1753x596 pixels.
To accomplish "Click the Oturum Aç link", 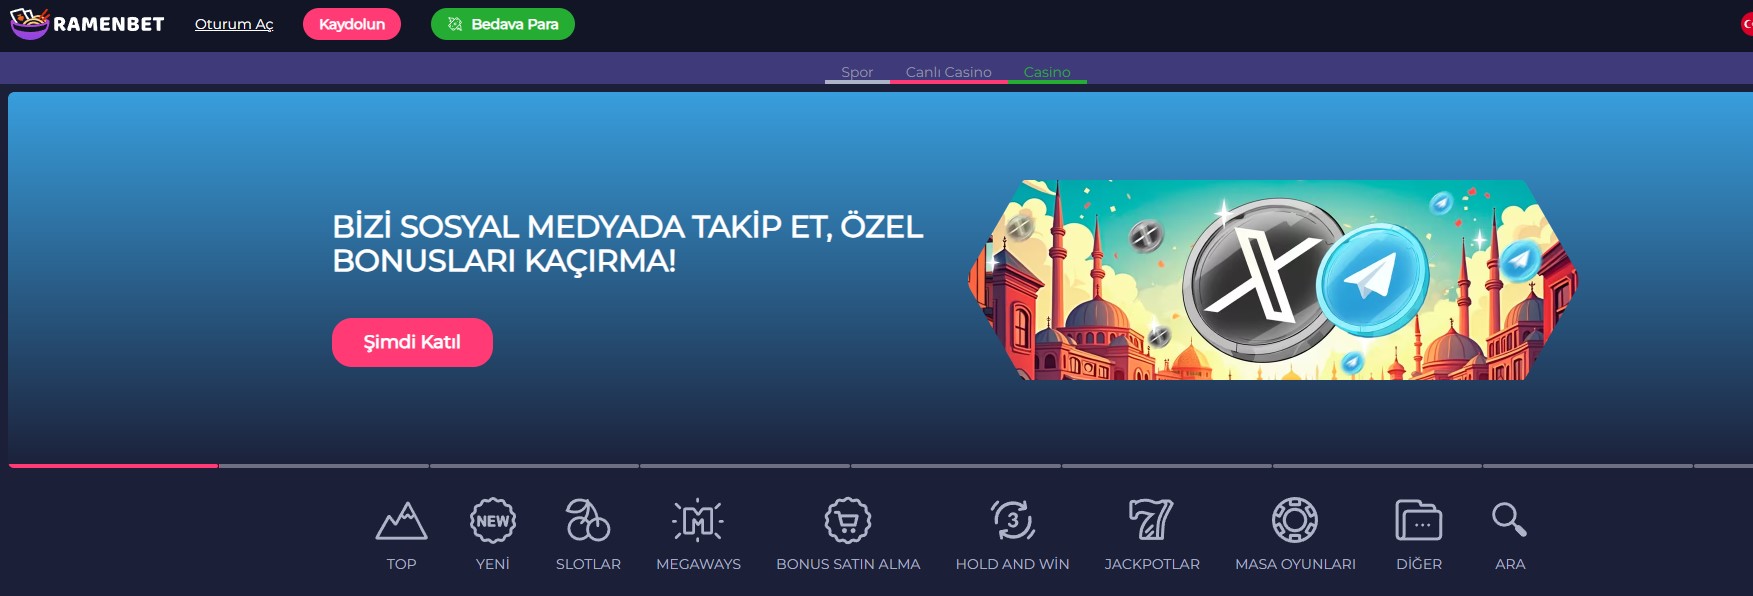I will [x=234, y=24].
